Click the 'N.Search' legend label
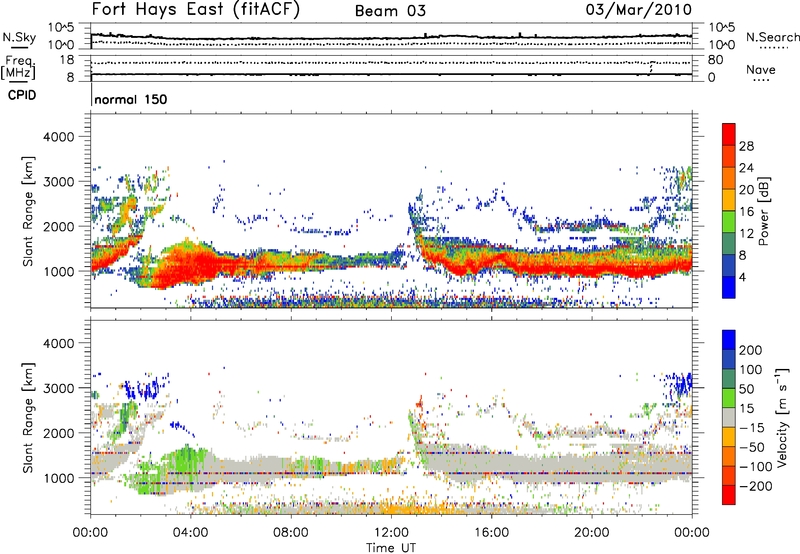 point(772,37)
